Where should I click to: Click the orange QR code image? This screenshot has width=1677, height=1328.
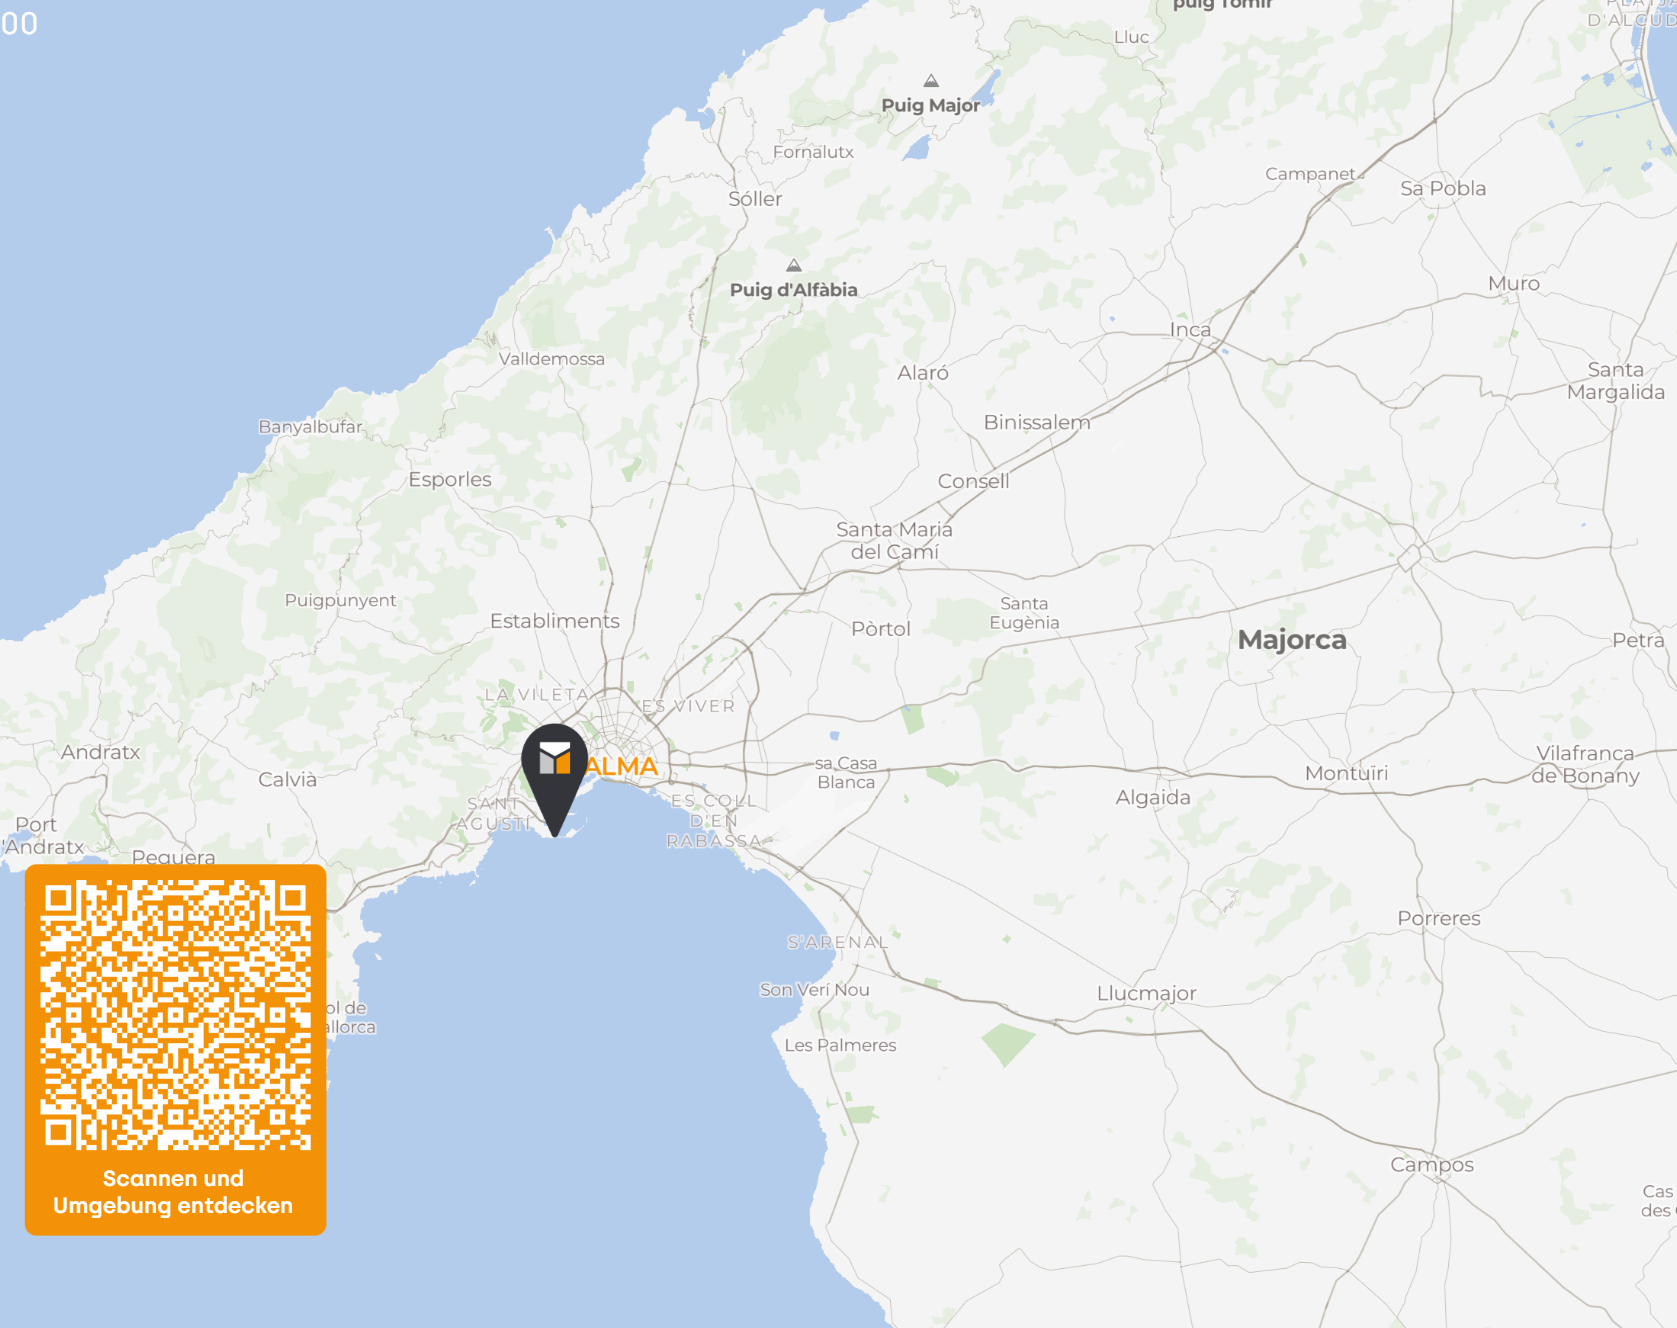175,1015
